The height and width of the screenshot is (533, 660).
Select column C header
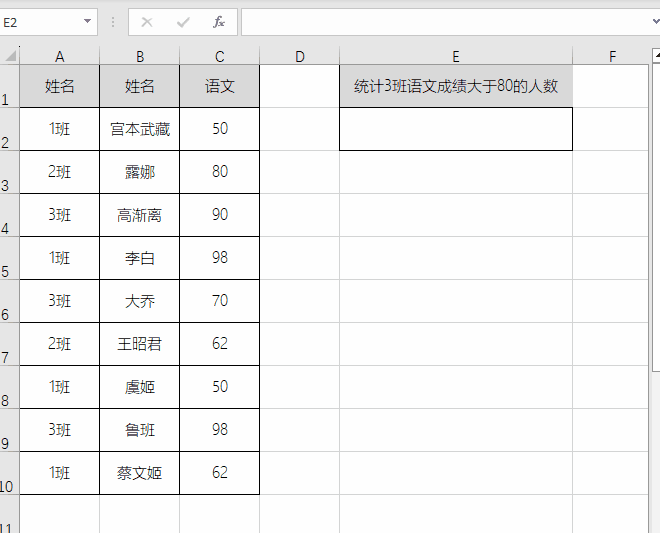pyautogui.click(x=219, y=56)
